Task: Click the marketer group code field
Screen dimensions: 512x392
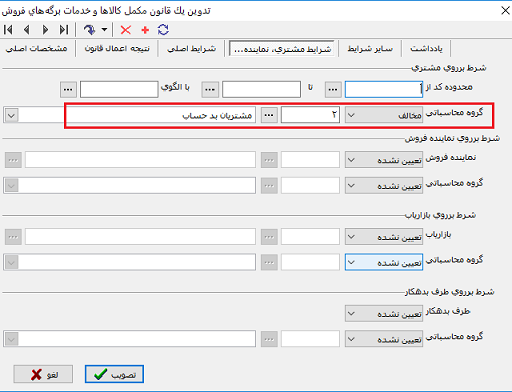Action: click(x=310, y=262)
